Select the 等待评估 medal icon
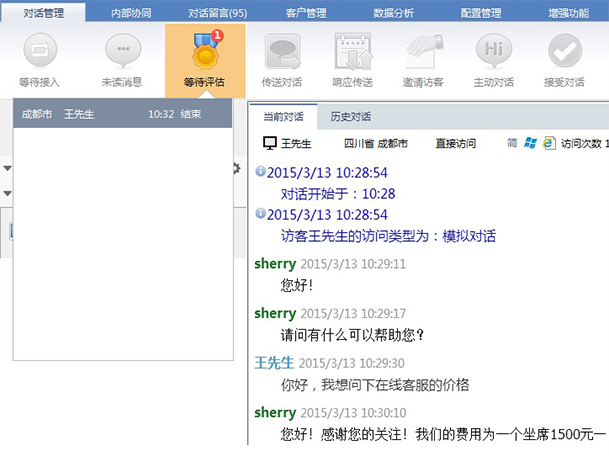 tap(204, 52)
